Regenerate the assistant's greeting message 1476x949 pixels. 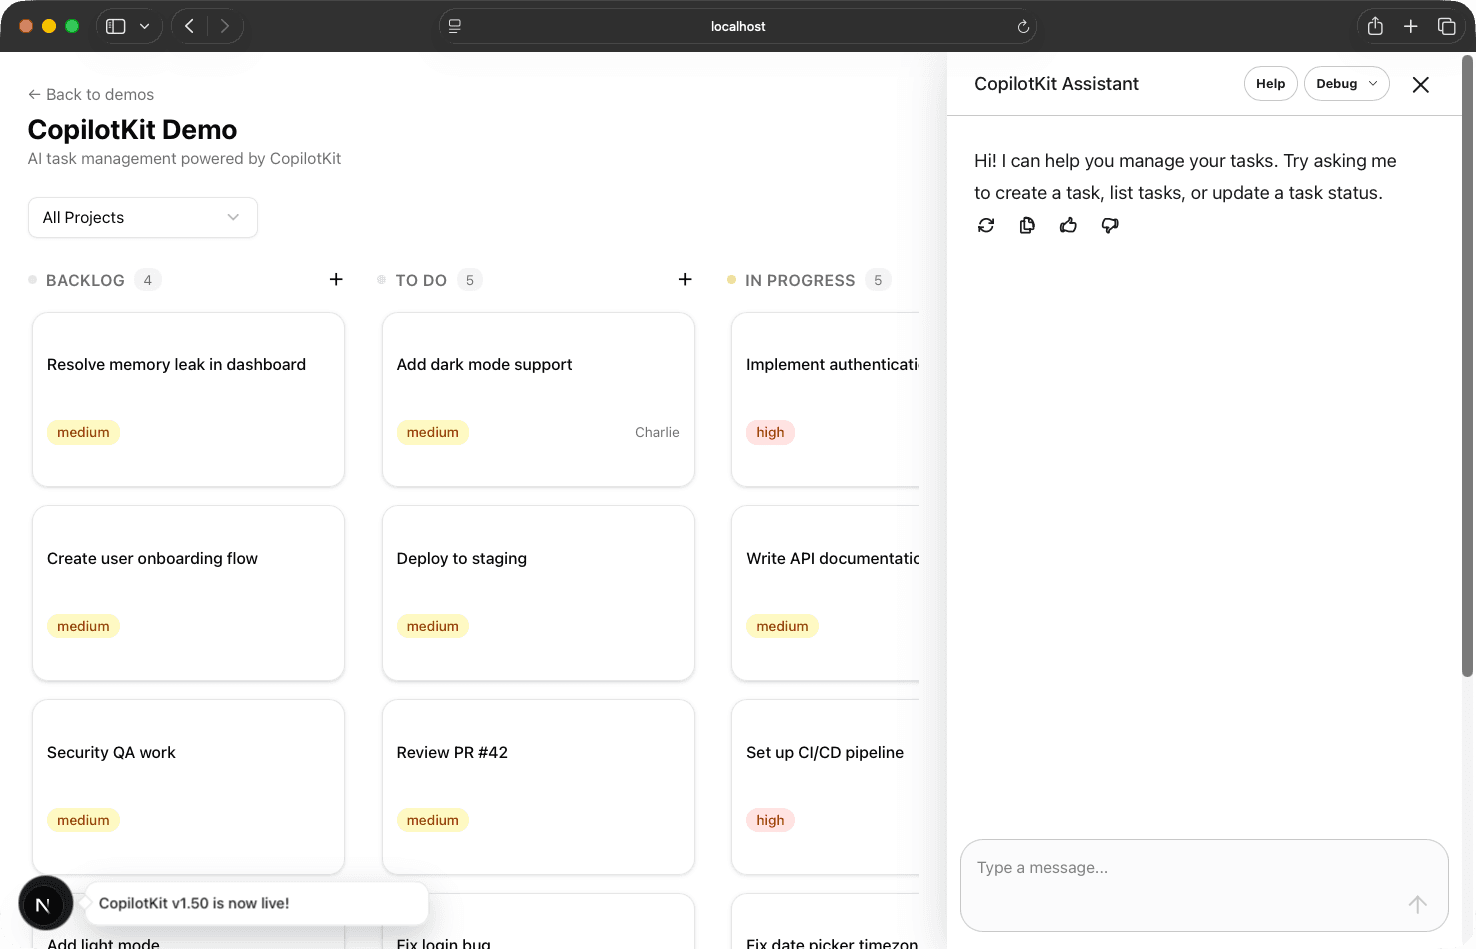click(986, 225)
